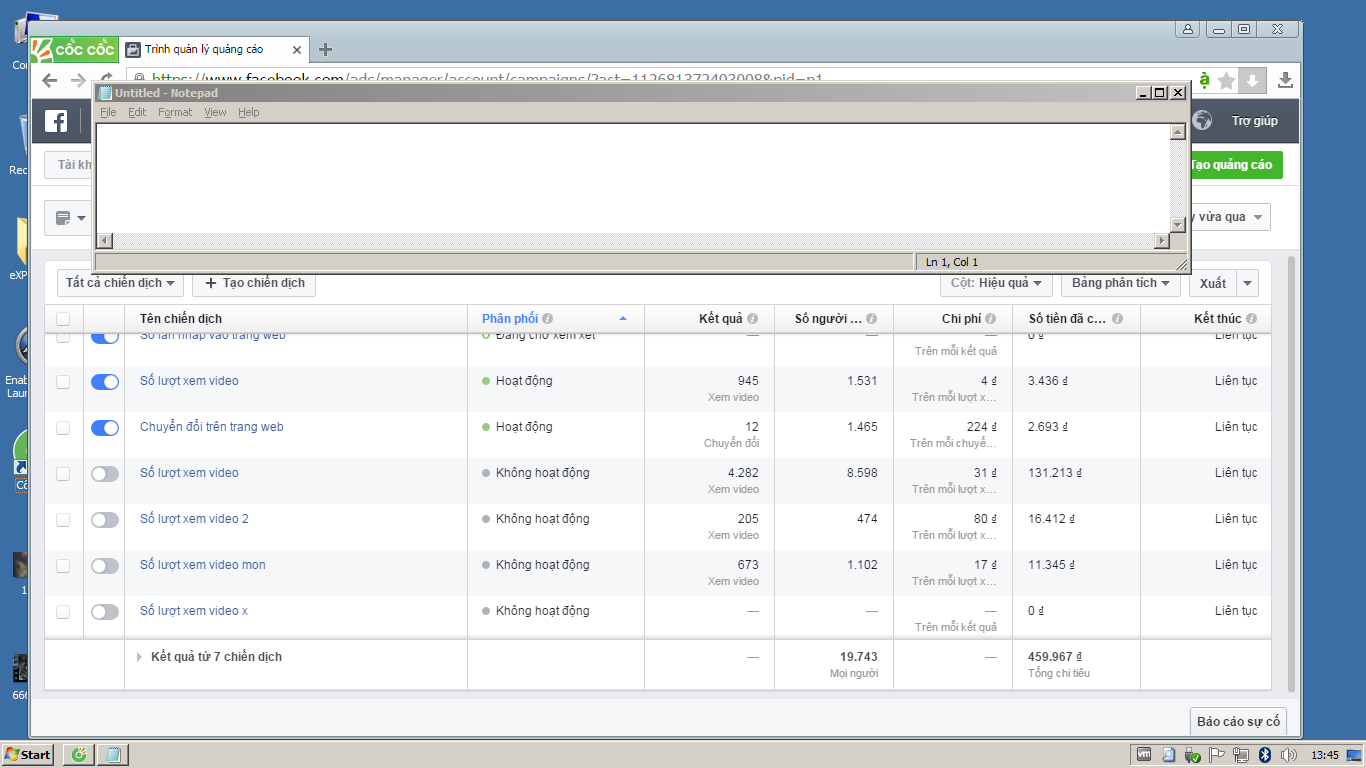The width and height of the screenshot is (1366, 768).
Task: Click the globe notifications icon
Action: click(1202, 121)
